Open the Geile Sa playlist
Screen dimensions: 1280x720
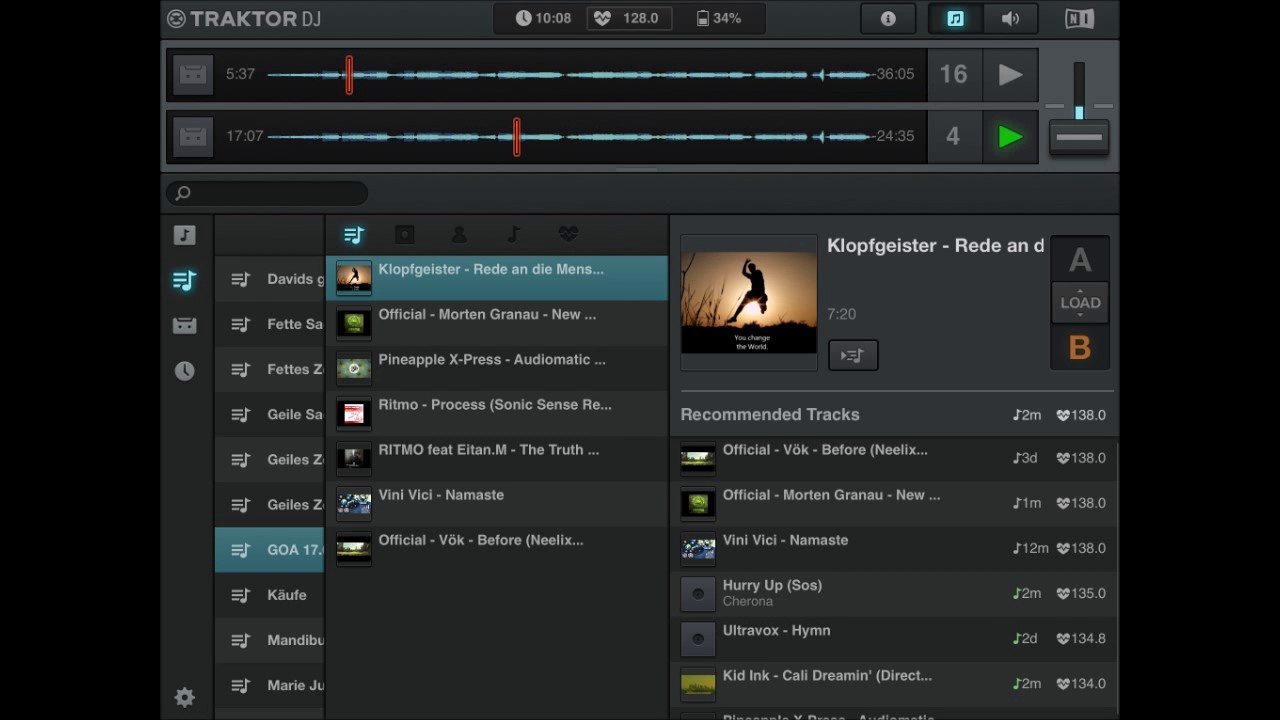[270, 414]
